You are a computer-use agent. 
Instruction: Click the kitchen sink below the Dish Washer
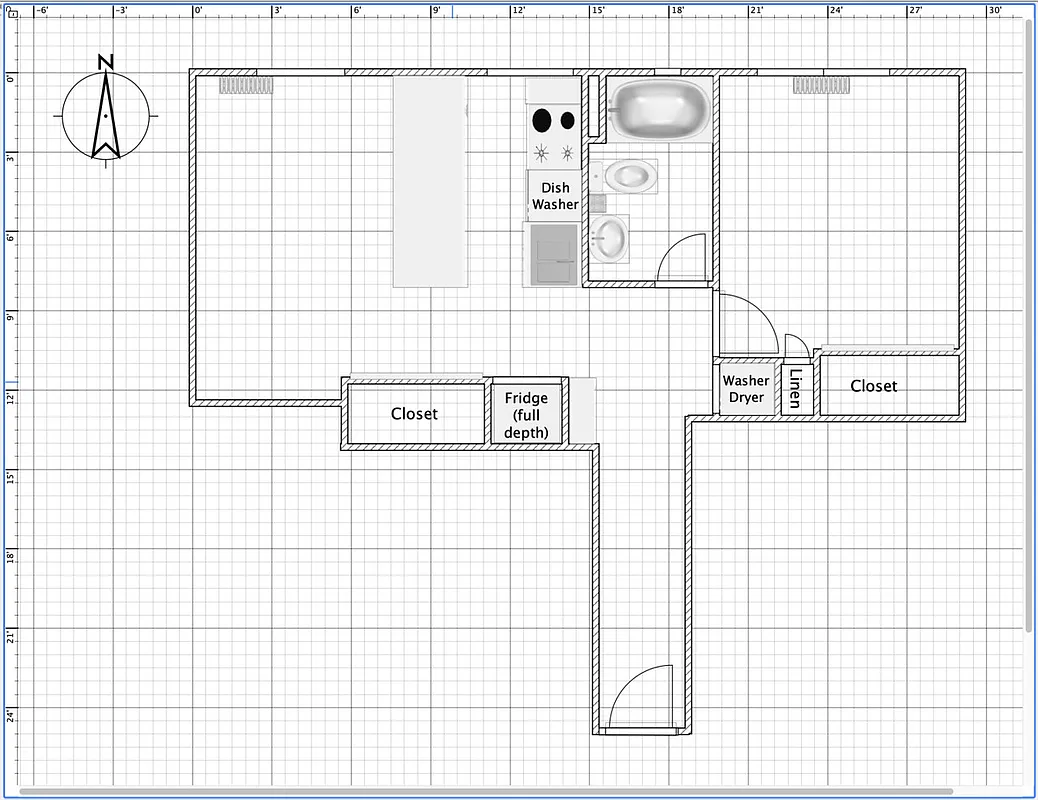click(553, 252)
